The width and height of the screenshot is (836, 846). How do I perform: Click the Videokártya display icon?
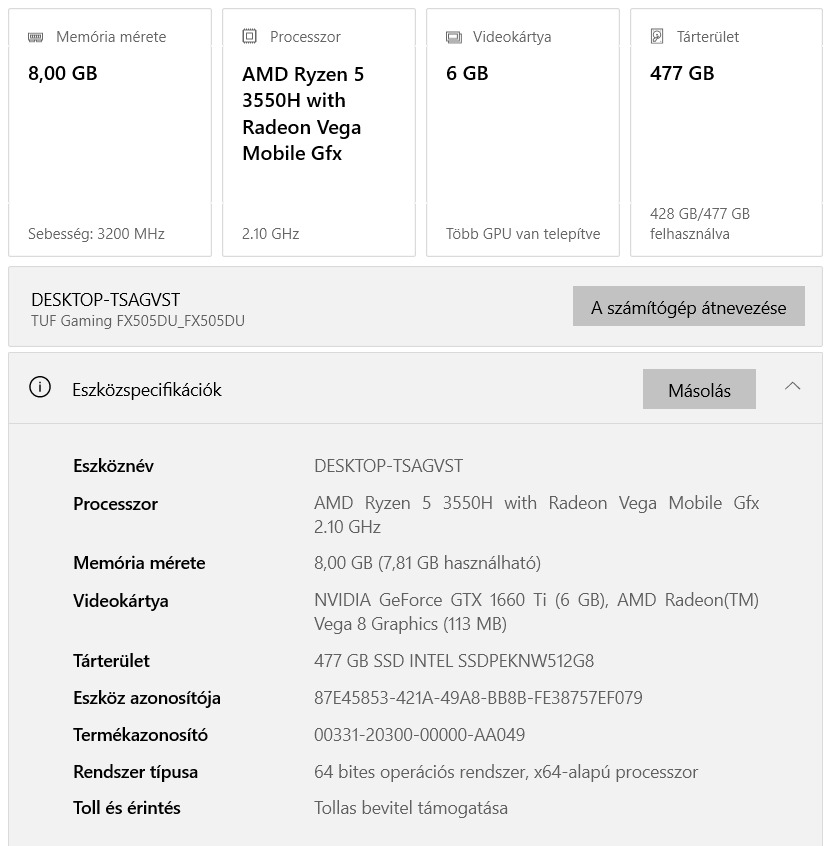454,37
